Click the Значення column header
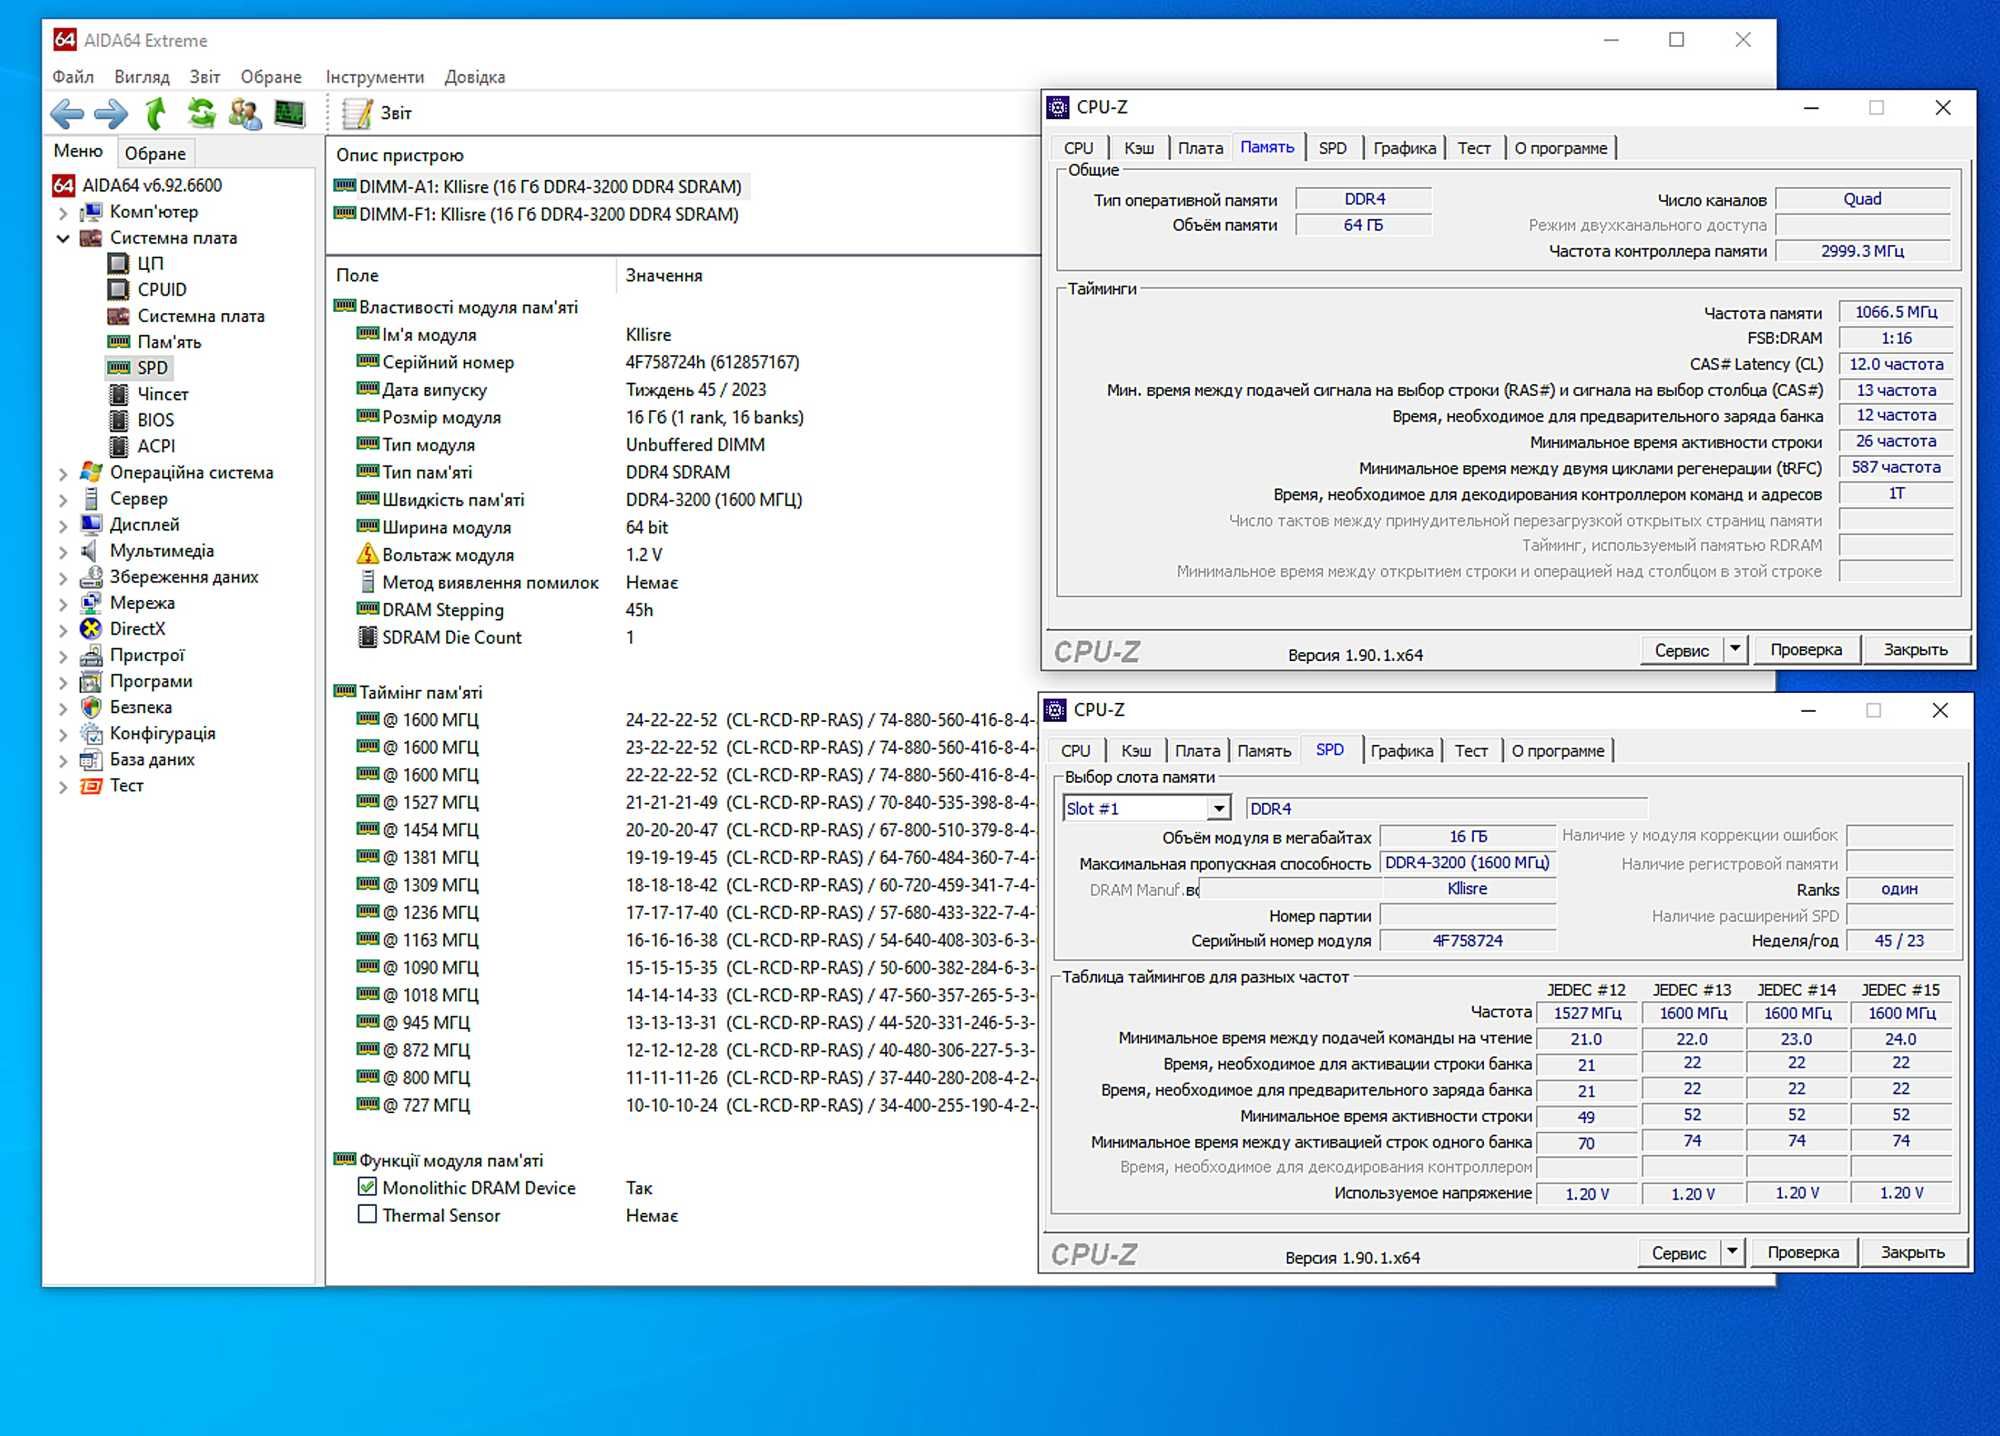2000x1436 pixels. click(x=828, y=275)
